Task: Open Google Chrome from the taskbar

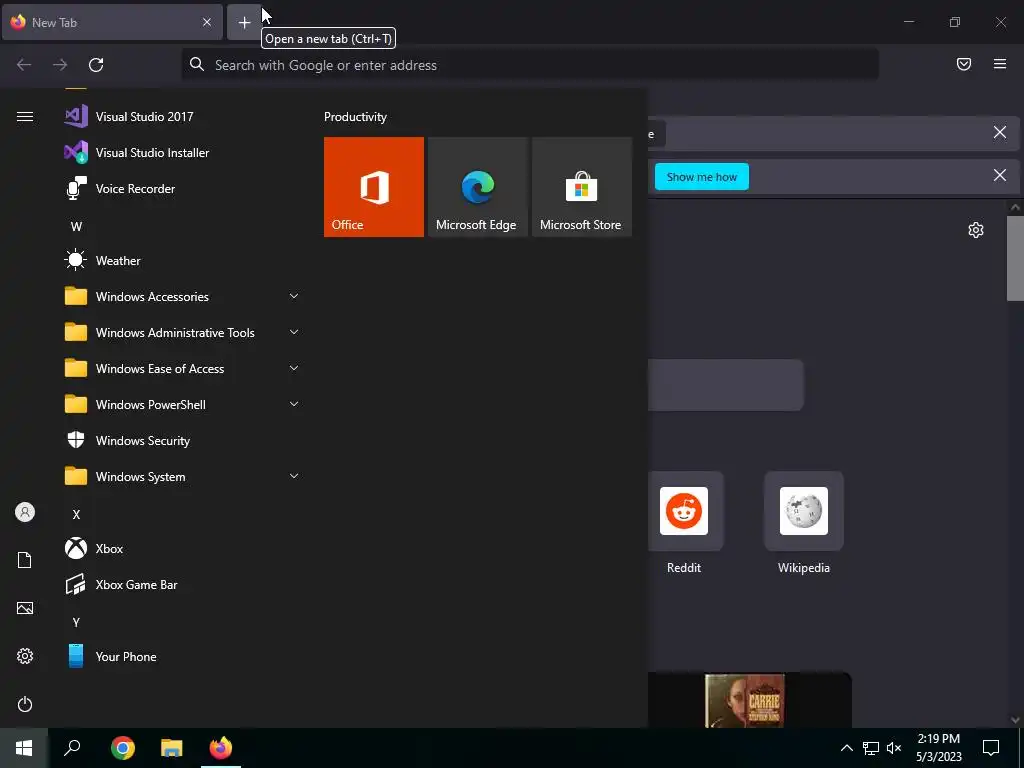Action: (x=123, y=748)
